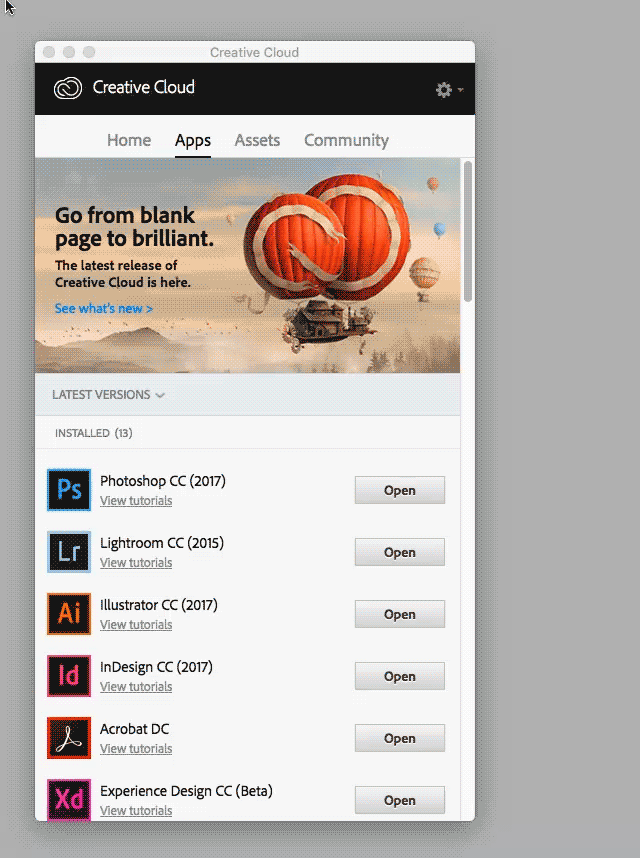The image size is (640, 858).
Task: Switch to the Home tab
Action: pyautogui.click(x=129, y=140)
